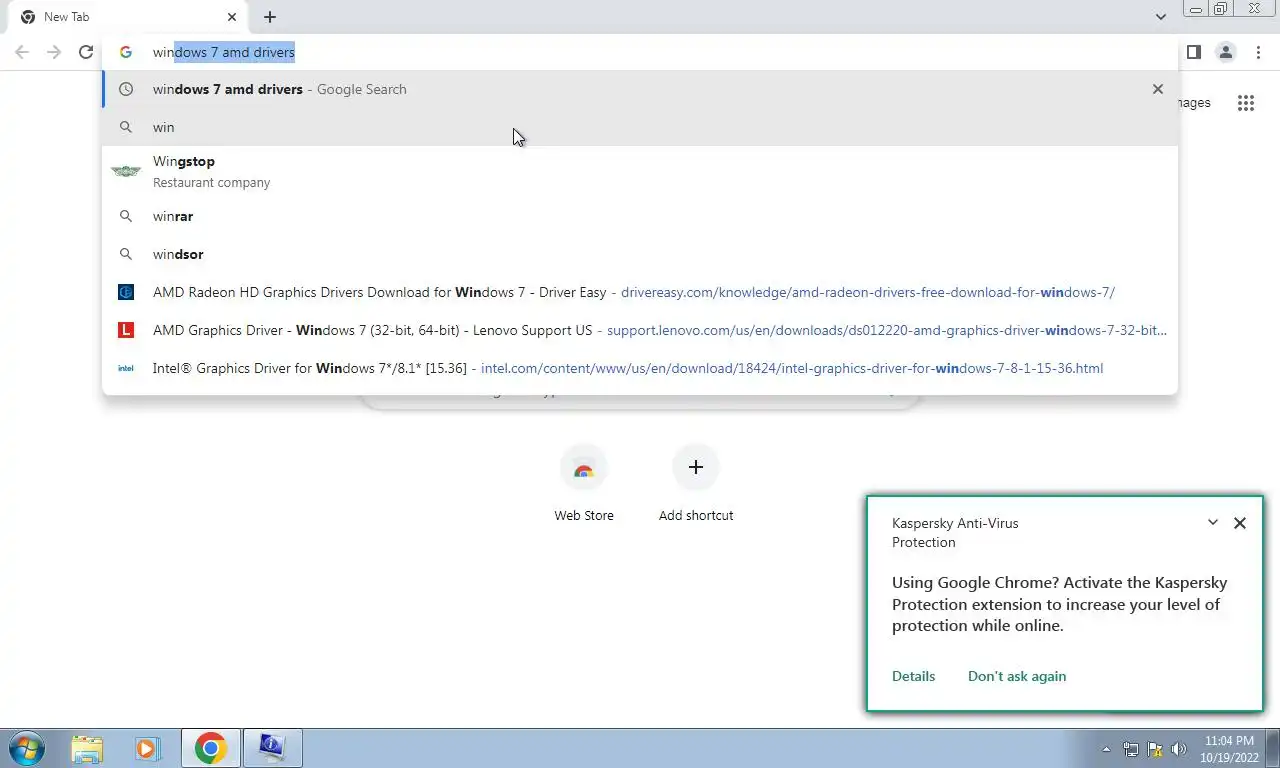Open the monitor app button in taskbar
The image size is (1280, 768).
click(x=272, y=748)
